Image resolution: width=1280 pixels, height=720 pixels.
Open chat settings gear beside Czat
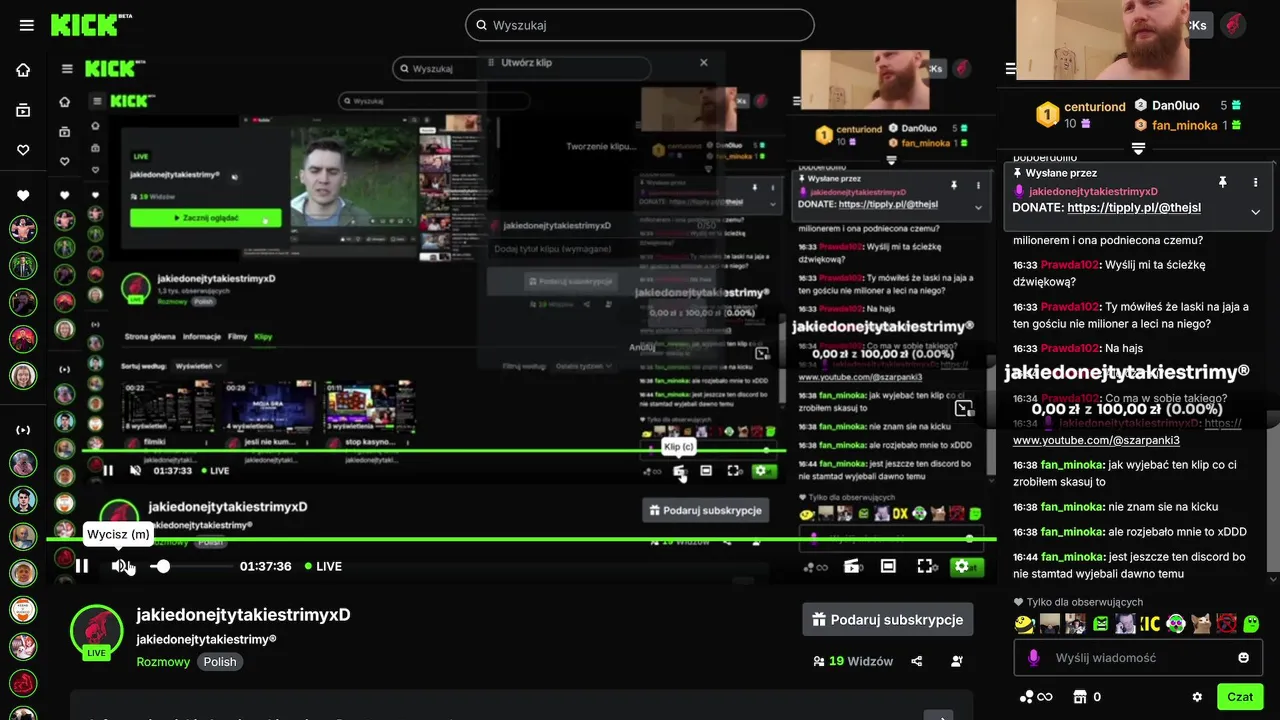pos(1197,697)
